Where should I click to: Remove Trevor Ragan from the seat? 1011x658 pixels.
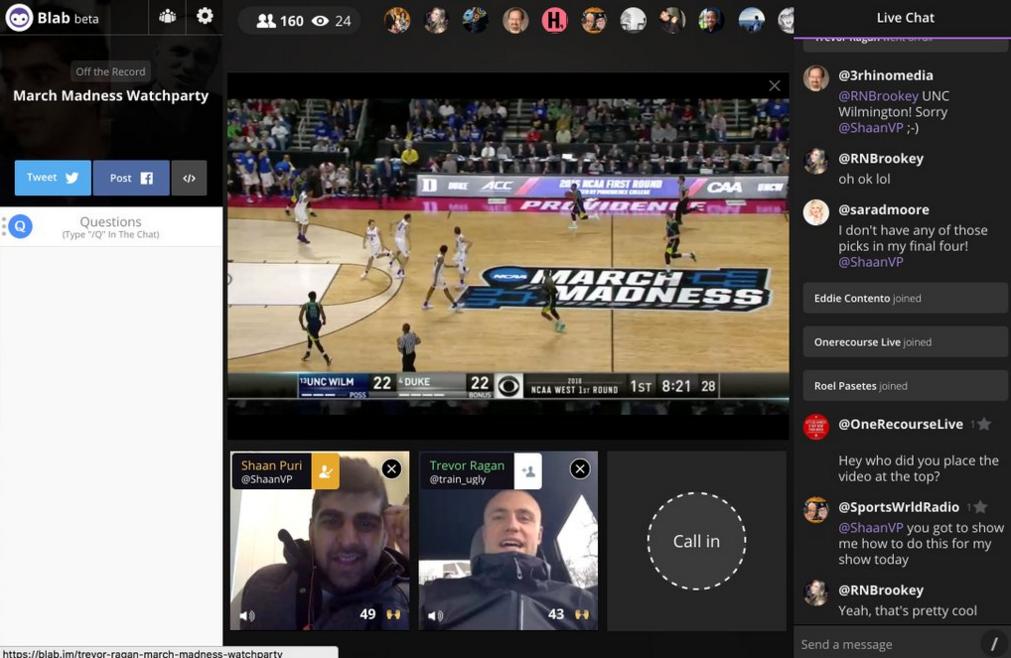point(580,469)
